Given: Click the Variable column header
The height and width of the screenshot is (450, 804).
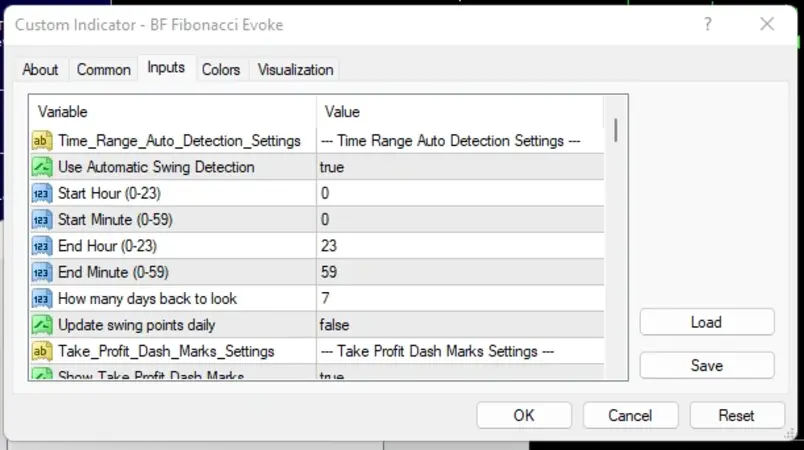Looking at the screenshot, I should pyautogui.click(x=173, y=112).
